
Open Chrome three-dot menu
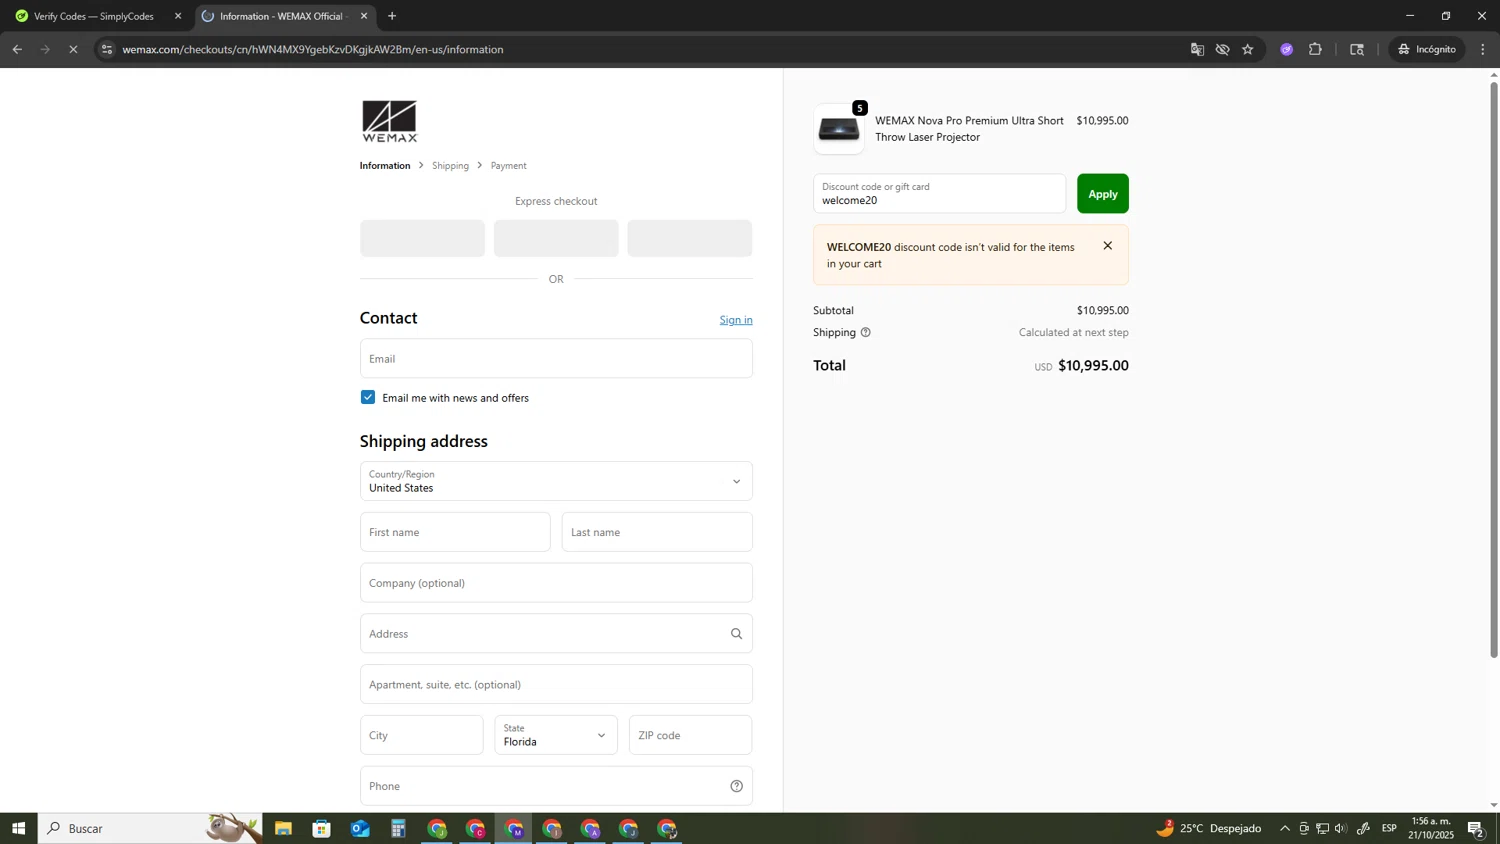click(1483, 49)
